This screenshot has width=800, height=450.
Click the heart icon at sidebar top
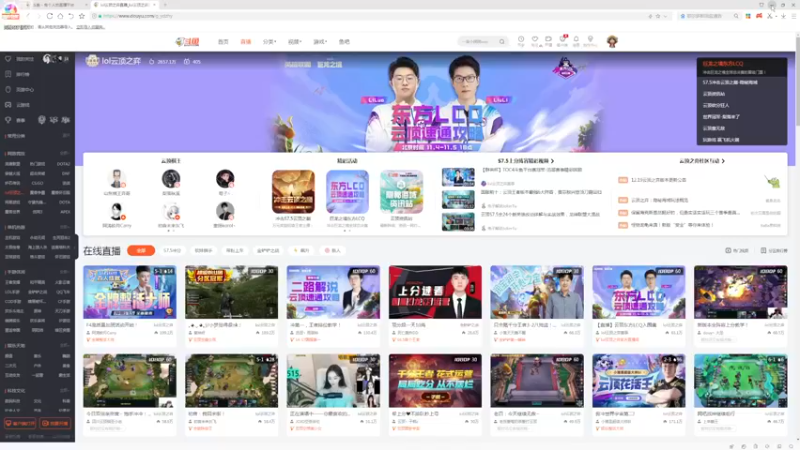(x=8, y=59)
